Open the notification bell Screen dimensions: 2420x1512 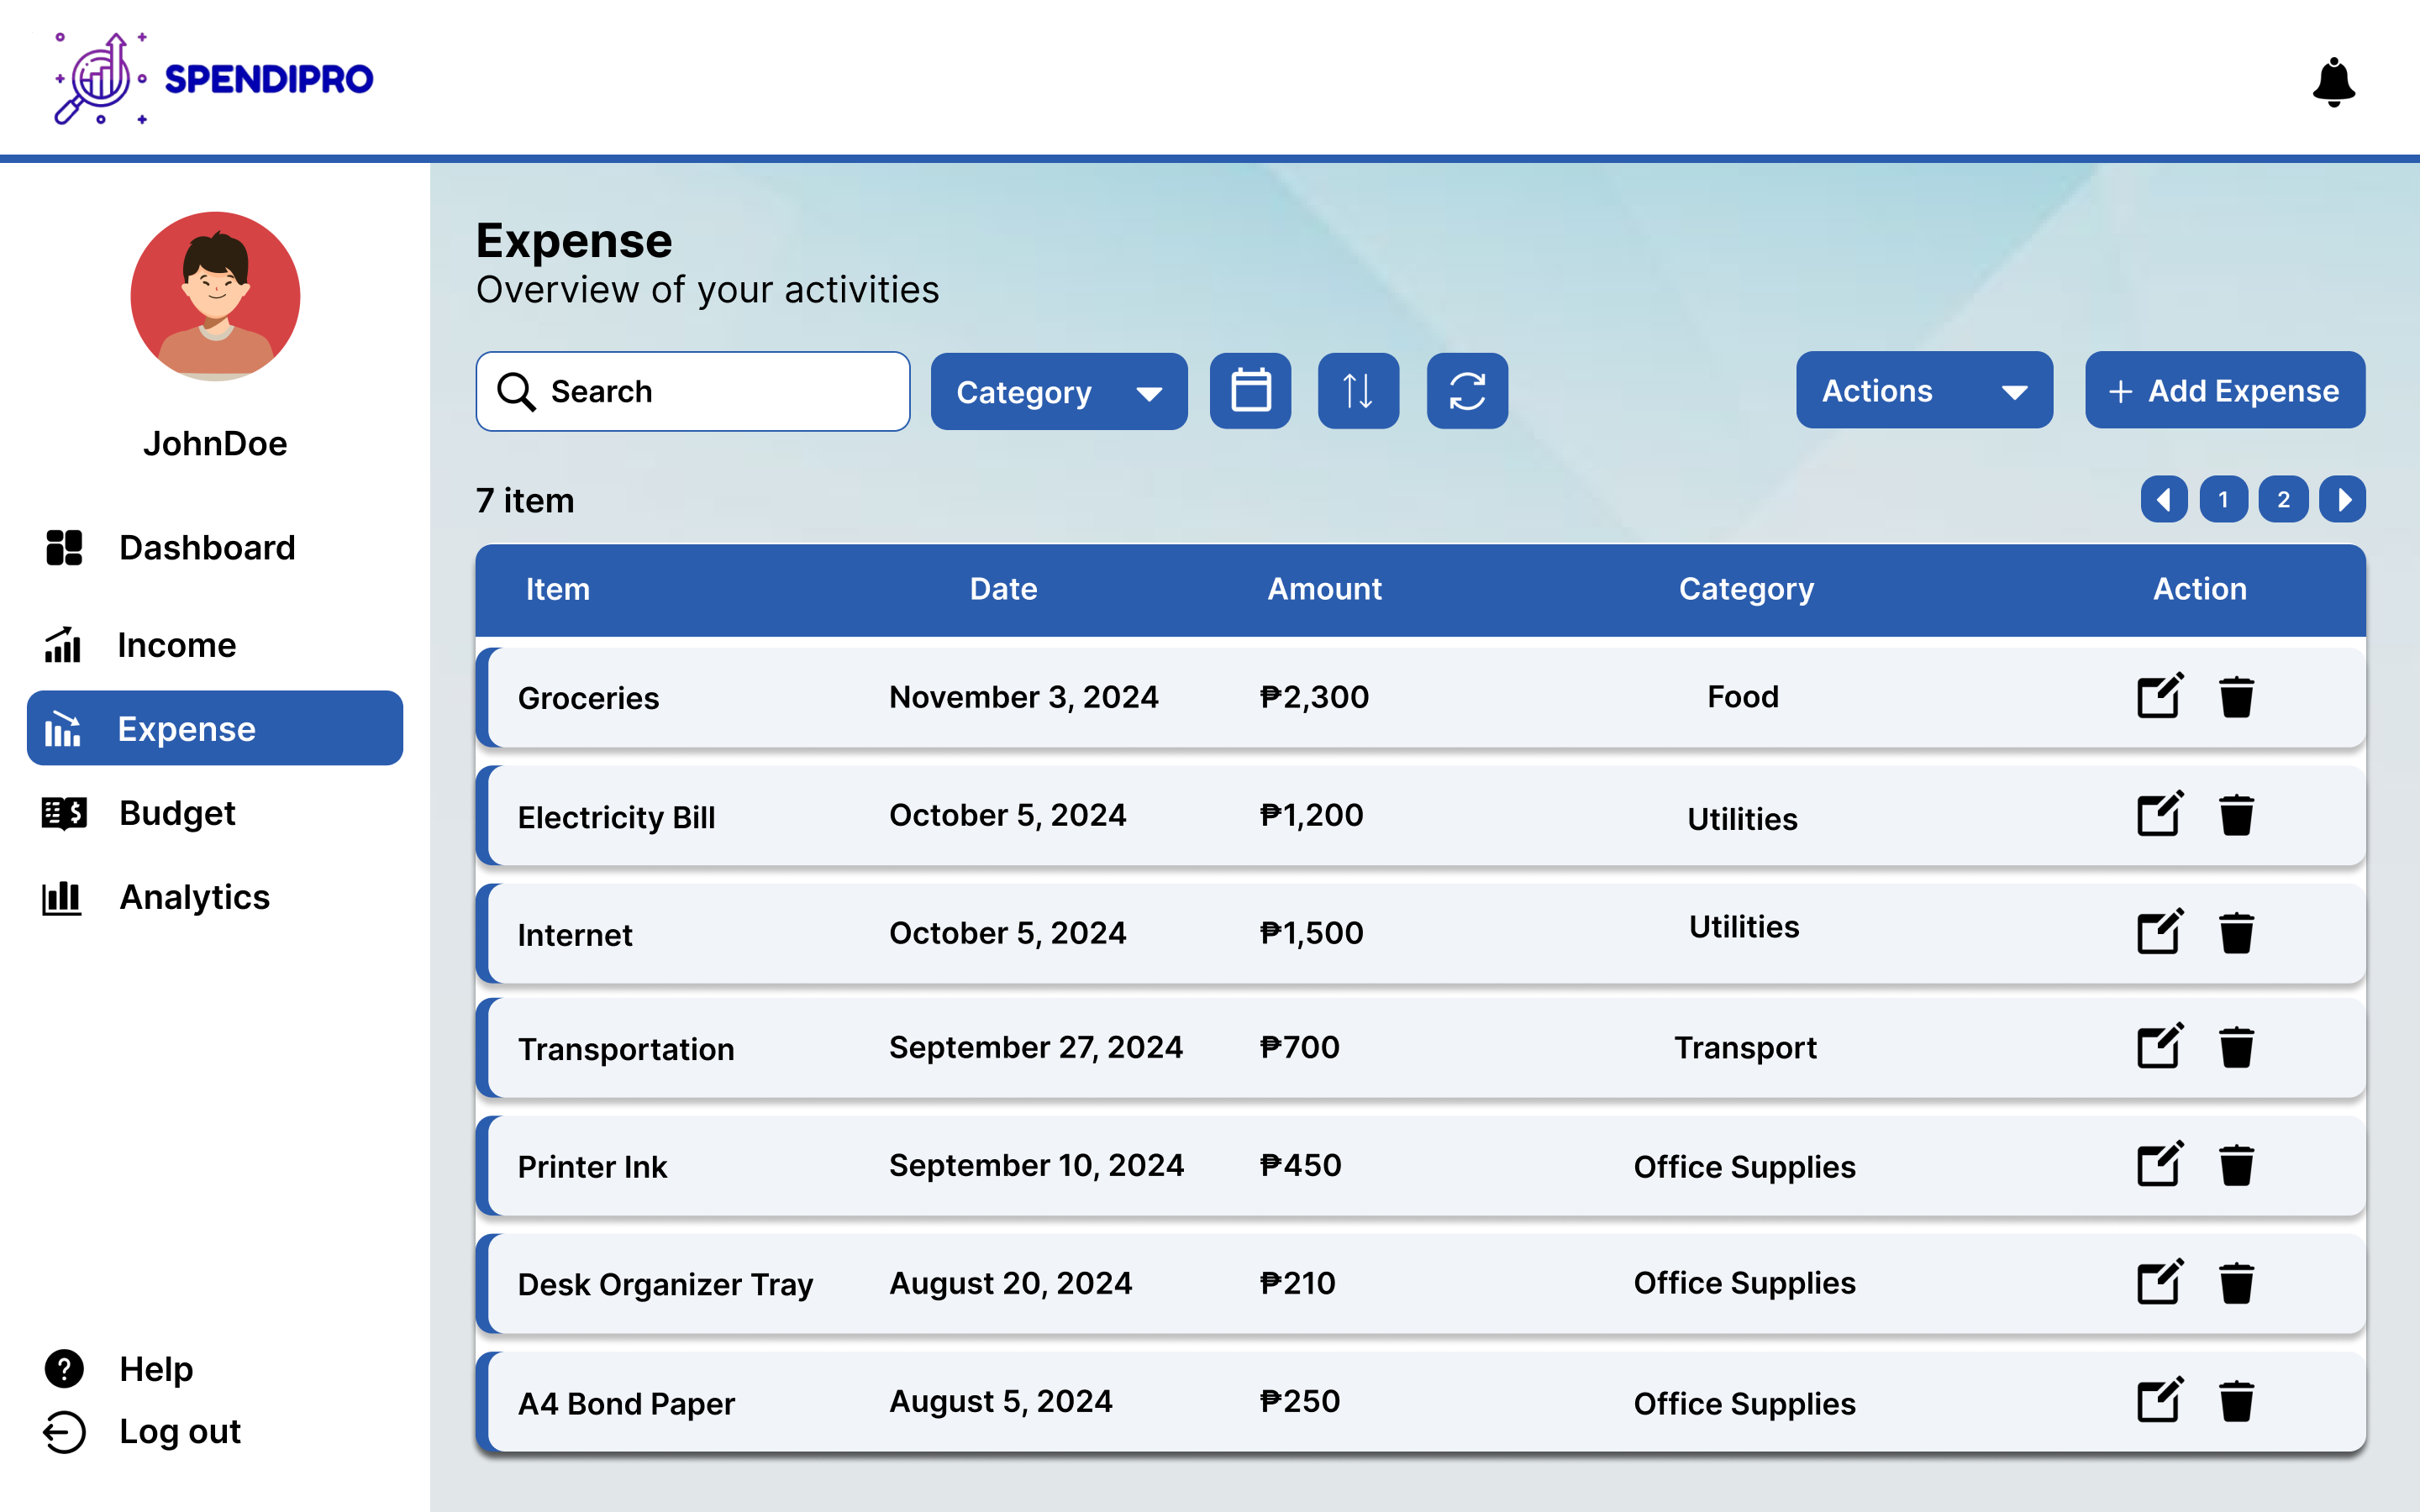[x=2333, y=82]
